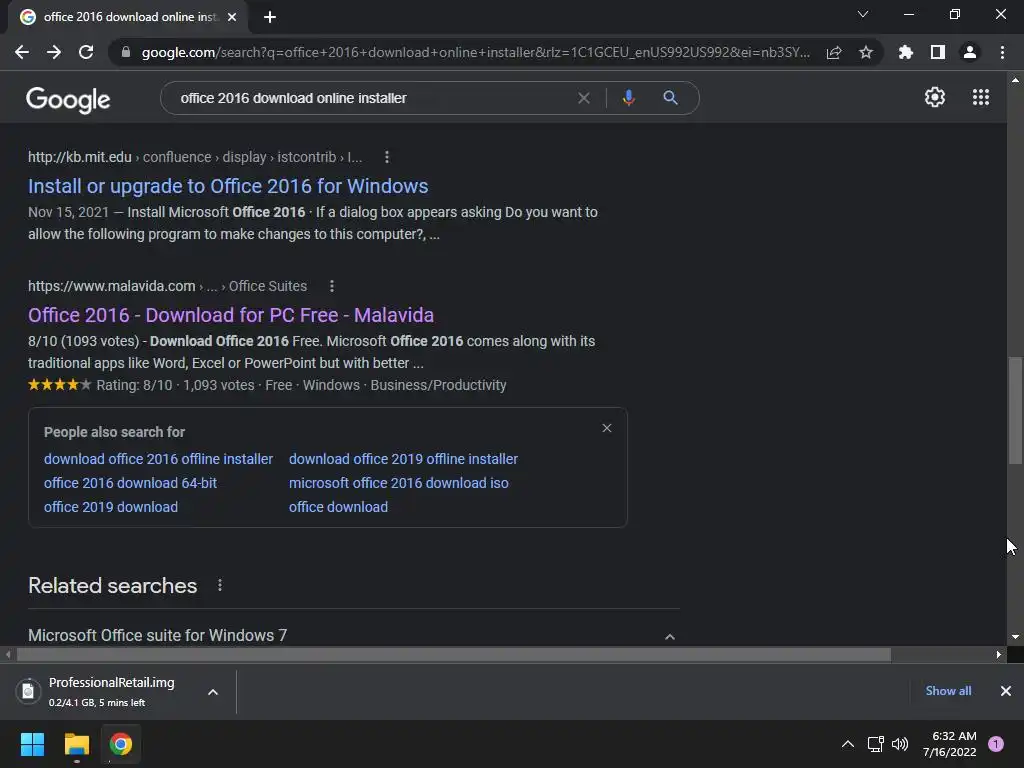1024x768 pixels.
Task: Open the Google apps grid
Action: (980, 97)
